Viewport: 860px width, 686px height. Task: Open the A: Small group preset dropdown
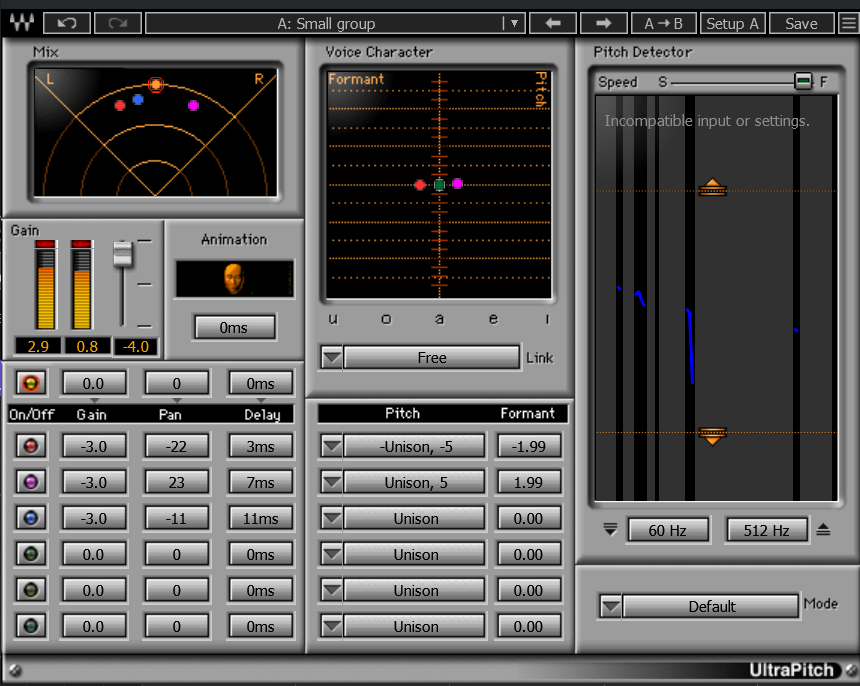(x=514, y=24)
